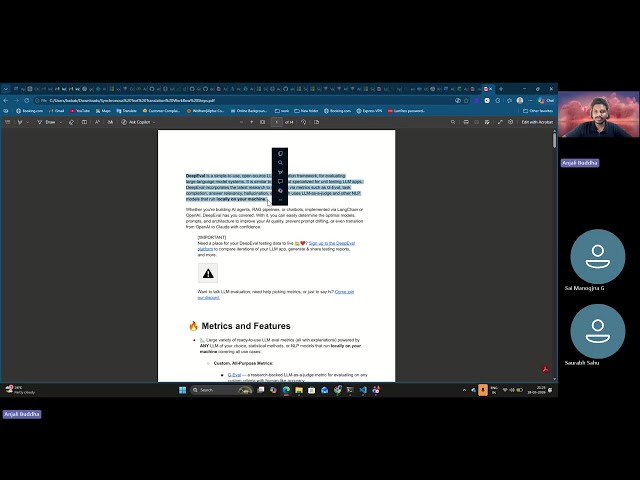
Task: Search the selected text via floating toolbar
Action: pyautogui.click(x=280, y=162)
